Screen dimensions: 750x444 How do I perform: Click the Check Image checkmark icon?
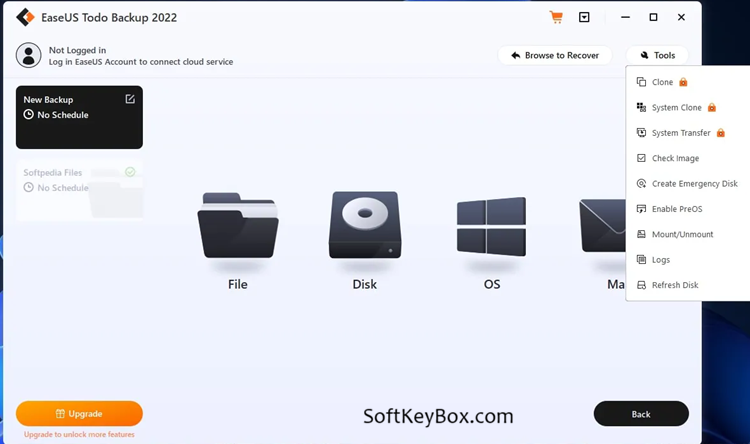pos(641,158)
